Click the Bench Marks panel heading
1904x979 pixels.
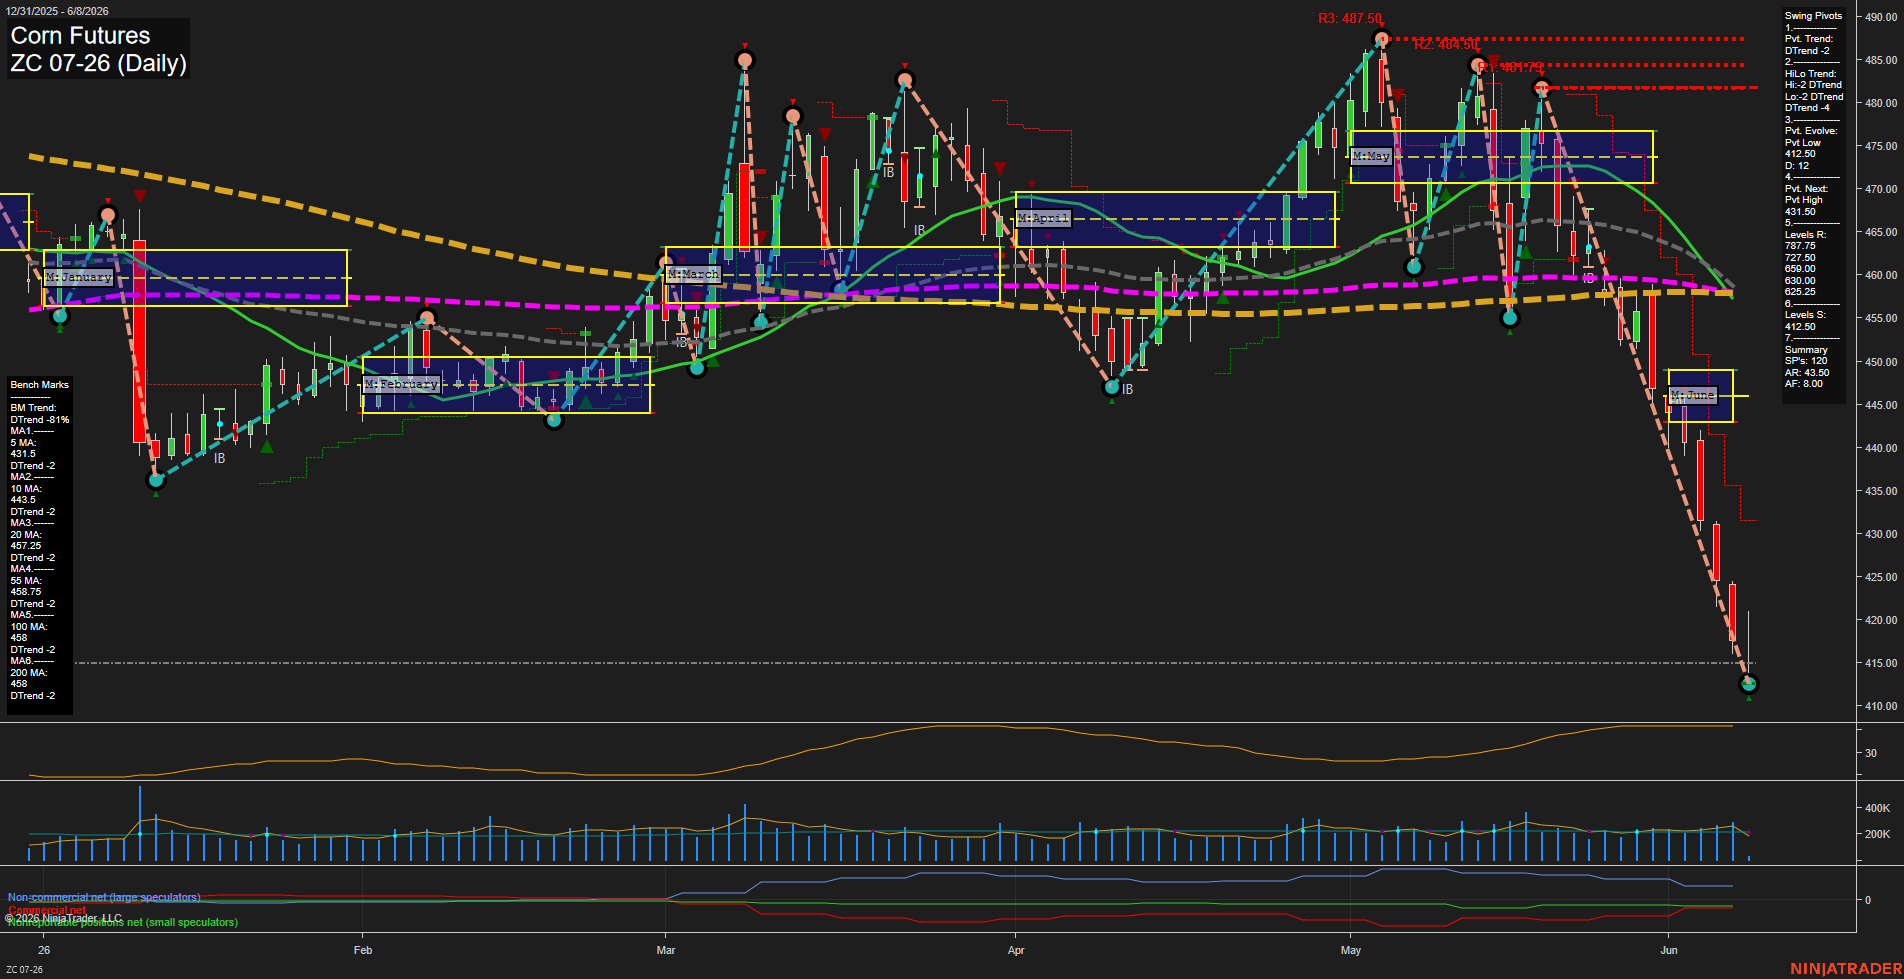(39, 385)
